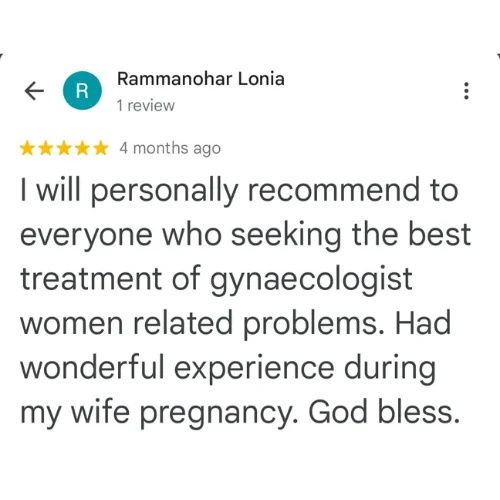Go back using the left arrow
This screenshot has width=500, height=500.
pyautogui.click(x=34, y=91)
